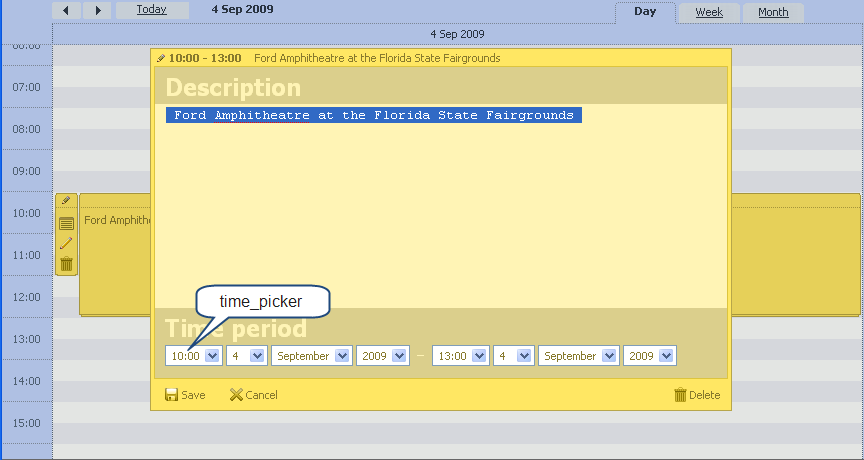Expand the start month September dropdown

pyautogui.click(x=342, y=356)
